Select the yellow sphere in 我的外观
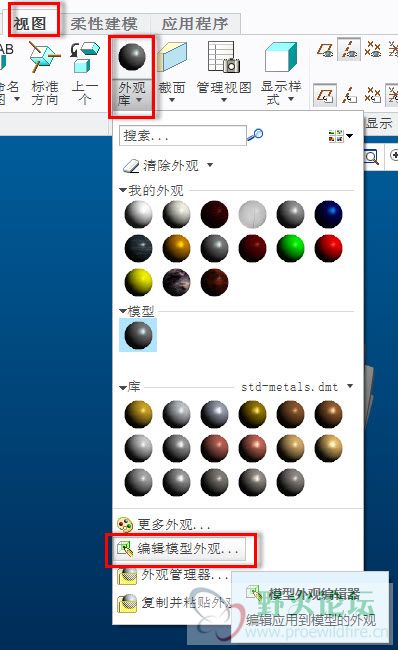 point(138,282)
